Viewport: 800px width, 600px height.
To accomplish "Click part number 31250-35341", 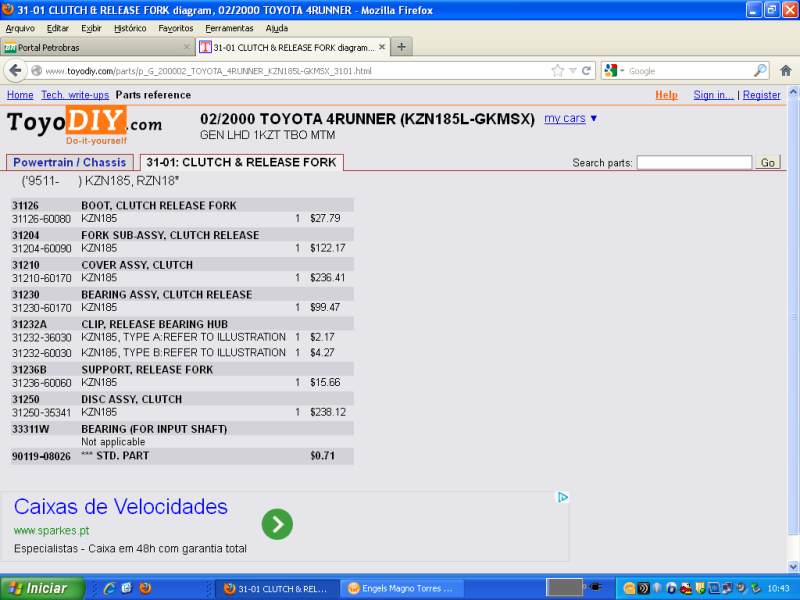I will [x=41, y=412].
